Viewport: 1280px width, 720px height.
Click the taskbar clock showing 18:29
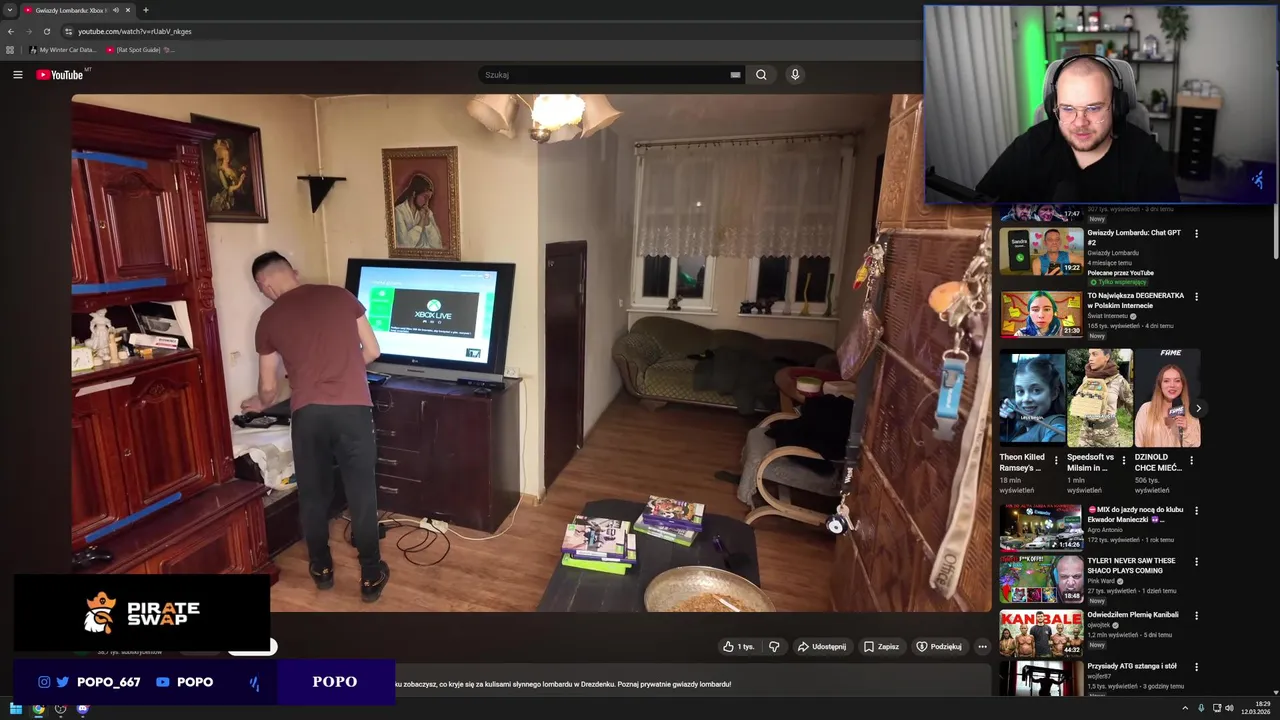click(1257, 708)
